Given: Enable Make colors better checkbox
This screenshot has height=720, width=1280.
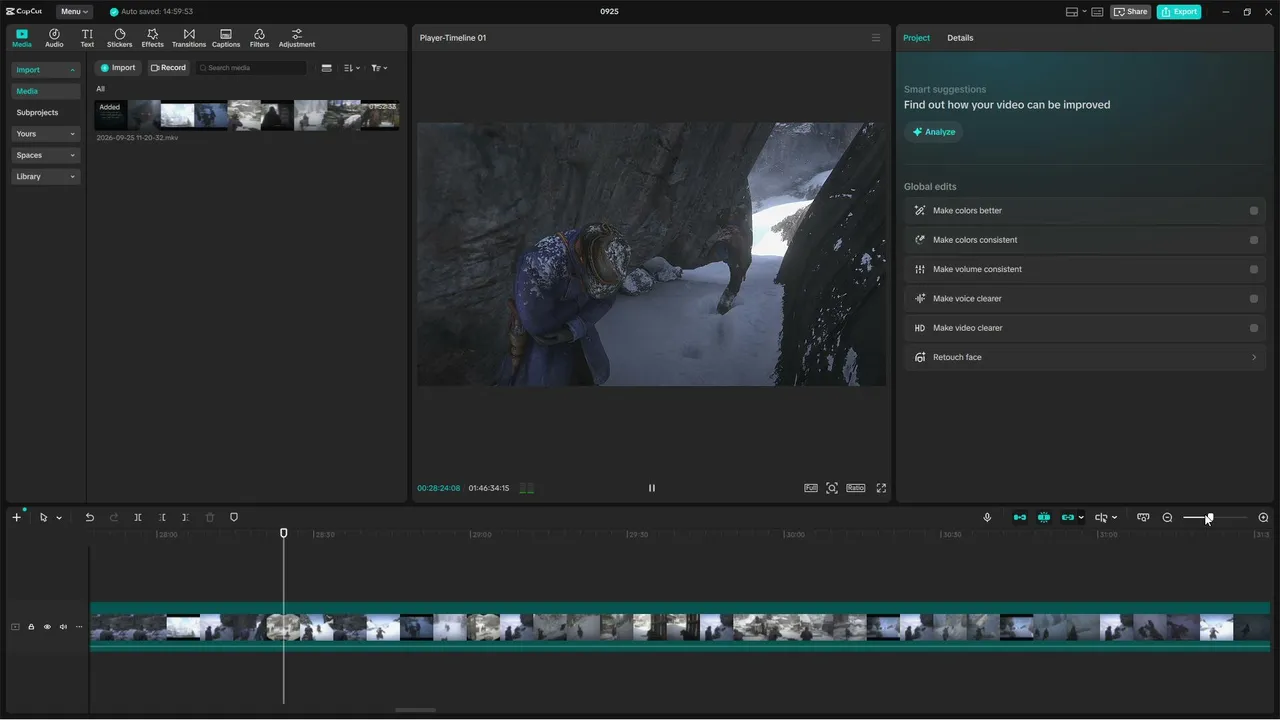Looking at the screenshot, I should pyautogui.click(x=1253, y=211).
